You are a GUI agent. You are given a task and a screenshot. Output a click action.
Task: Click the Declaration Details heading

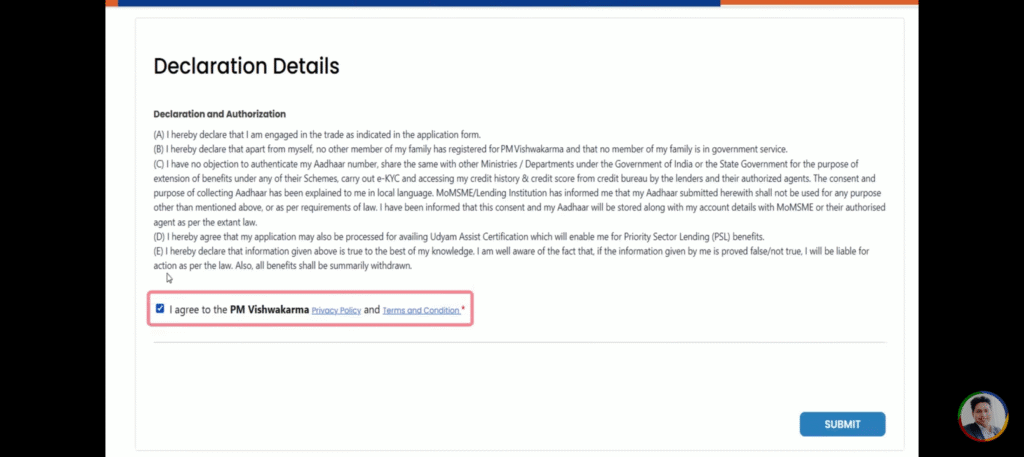pos(246,67)
